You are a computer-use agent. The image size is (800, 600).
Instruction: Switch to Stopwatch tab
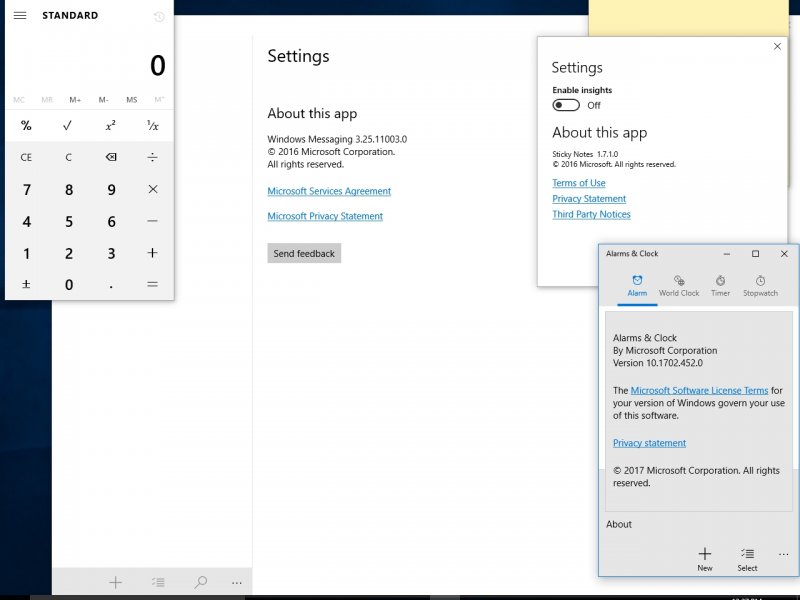point(760,286)
